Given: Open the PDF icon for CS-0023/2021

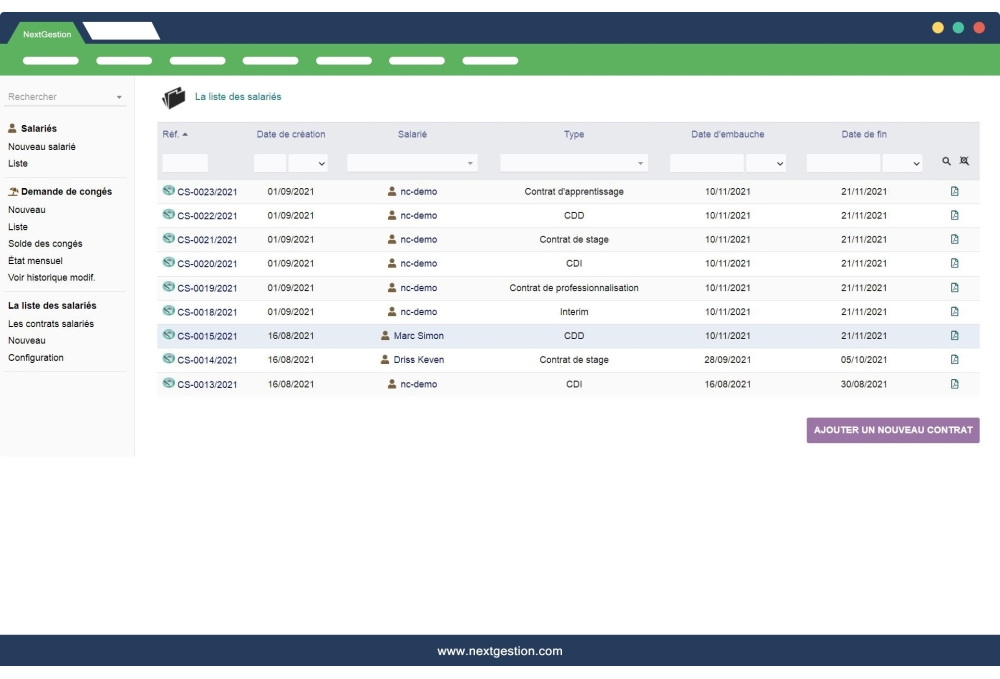Looking at the screenshot, I should point(954,191).
